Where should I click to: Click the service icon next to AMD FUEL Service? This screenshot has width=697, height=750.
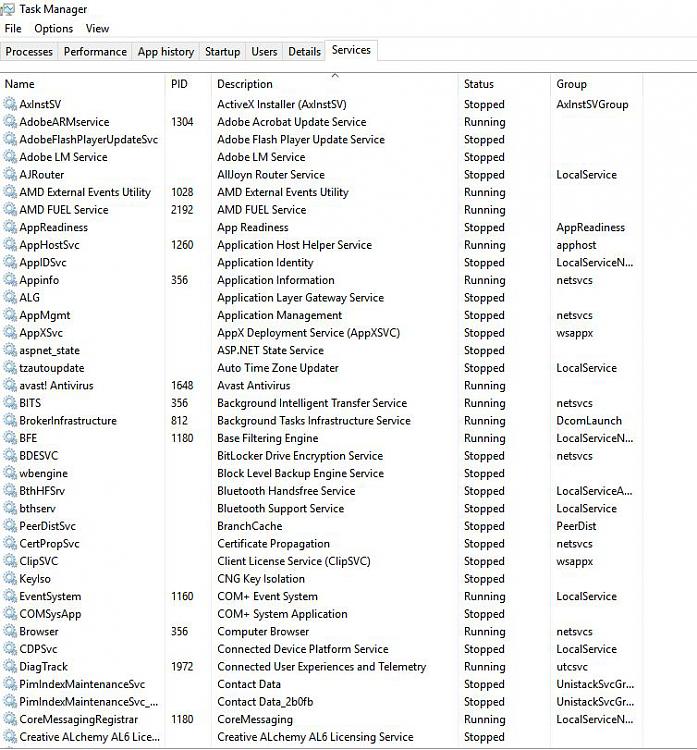point(10,210)
